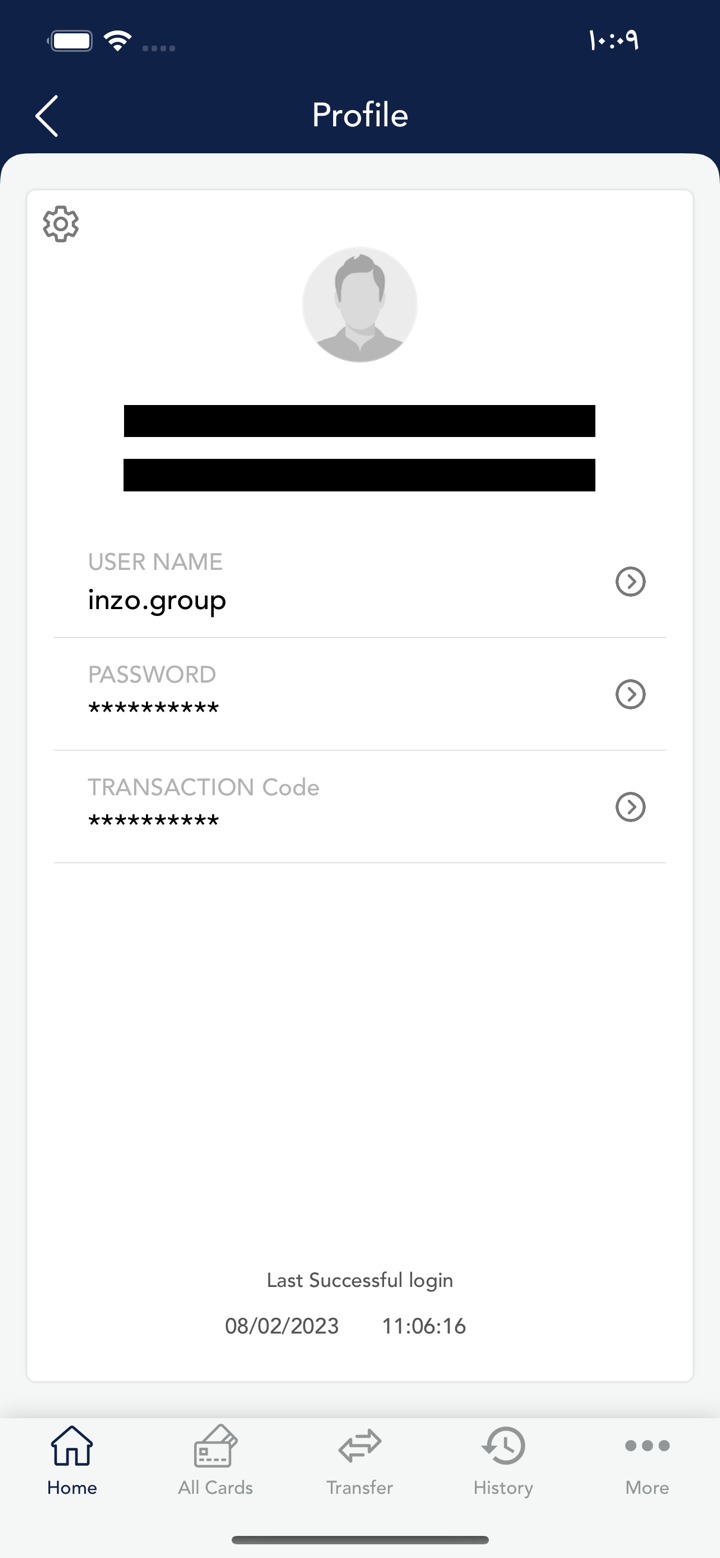
Task: Go to All Cards tab label
Action: point(215,1488)
